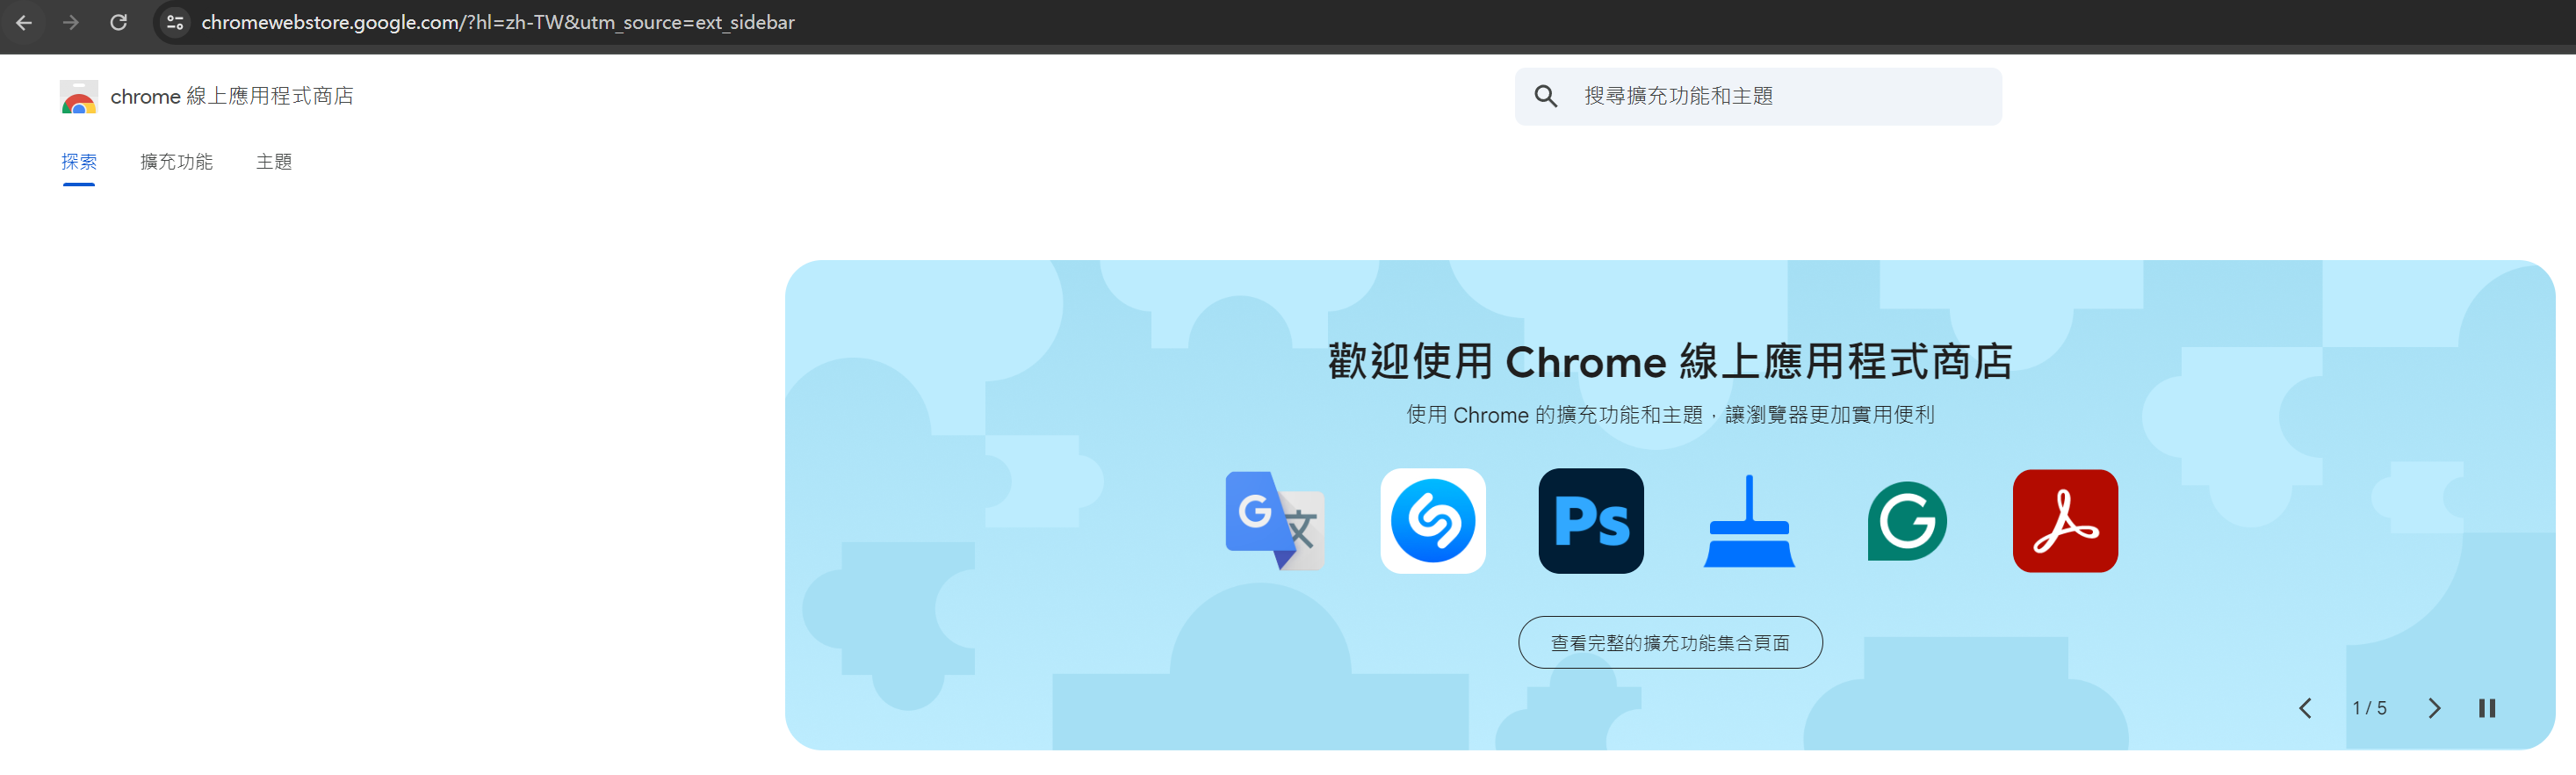Image resolution: width=2576 pixels, height=775 pixels.
Task: Select the 探索 tab
Action: click(x=79, y=162)
